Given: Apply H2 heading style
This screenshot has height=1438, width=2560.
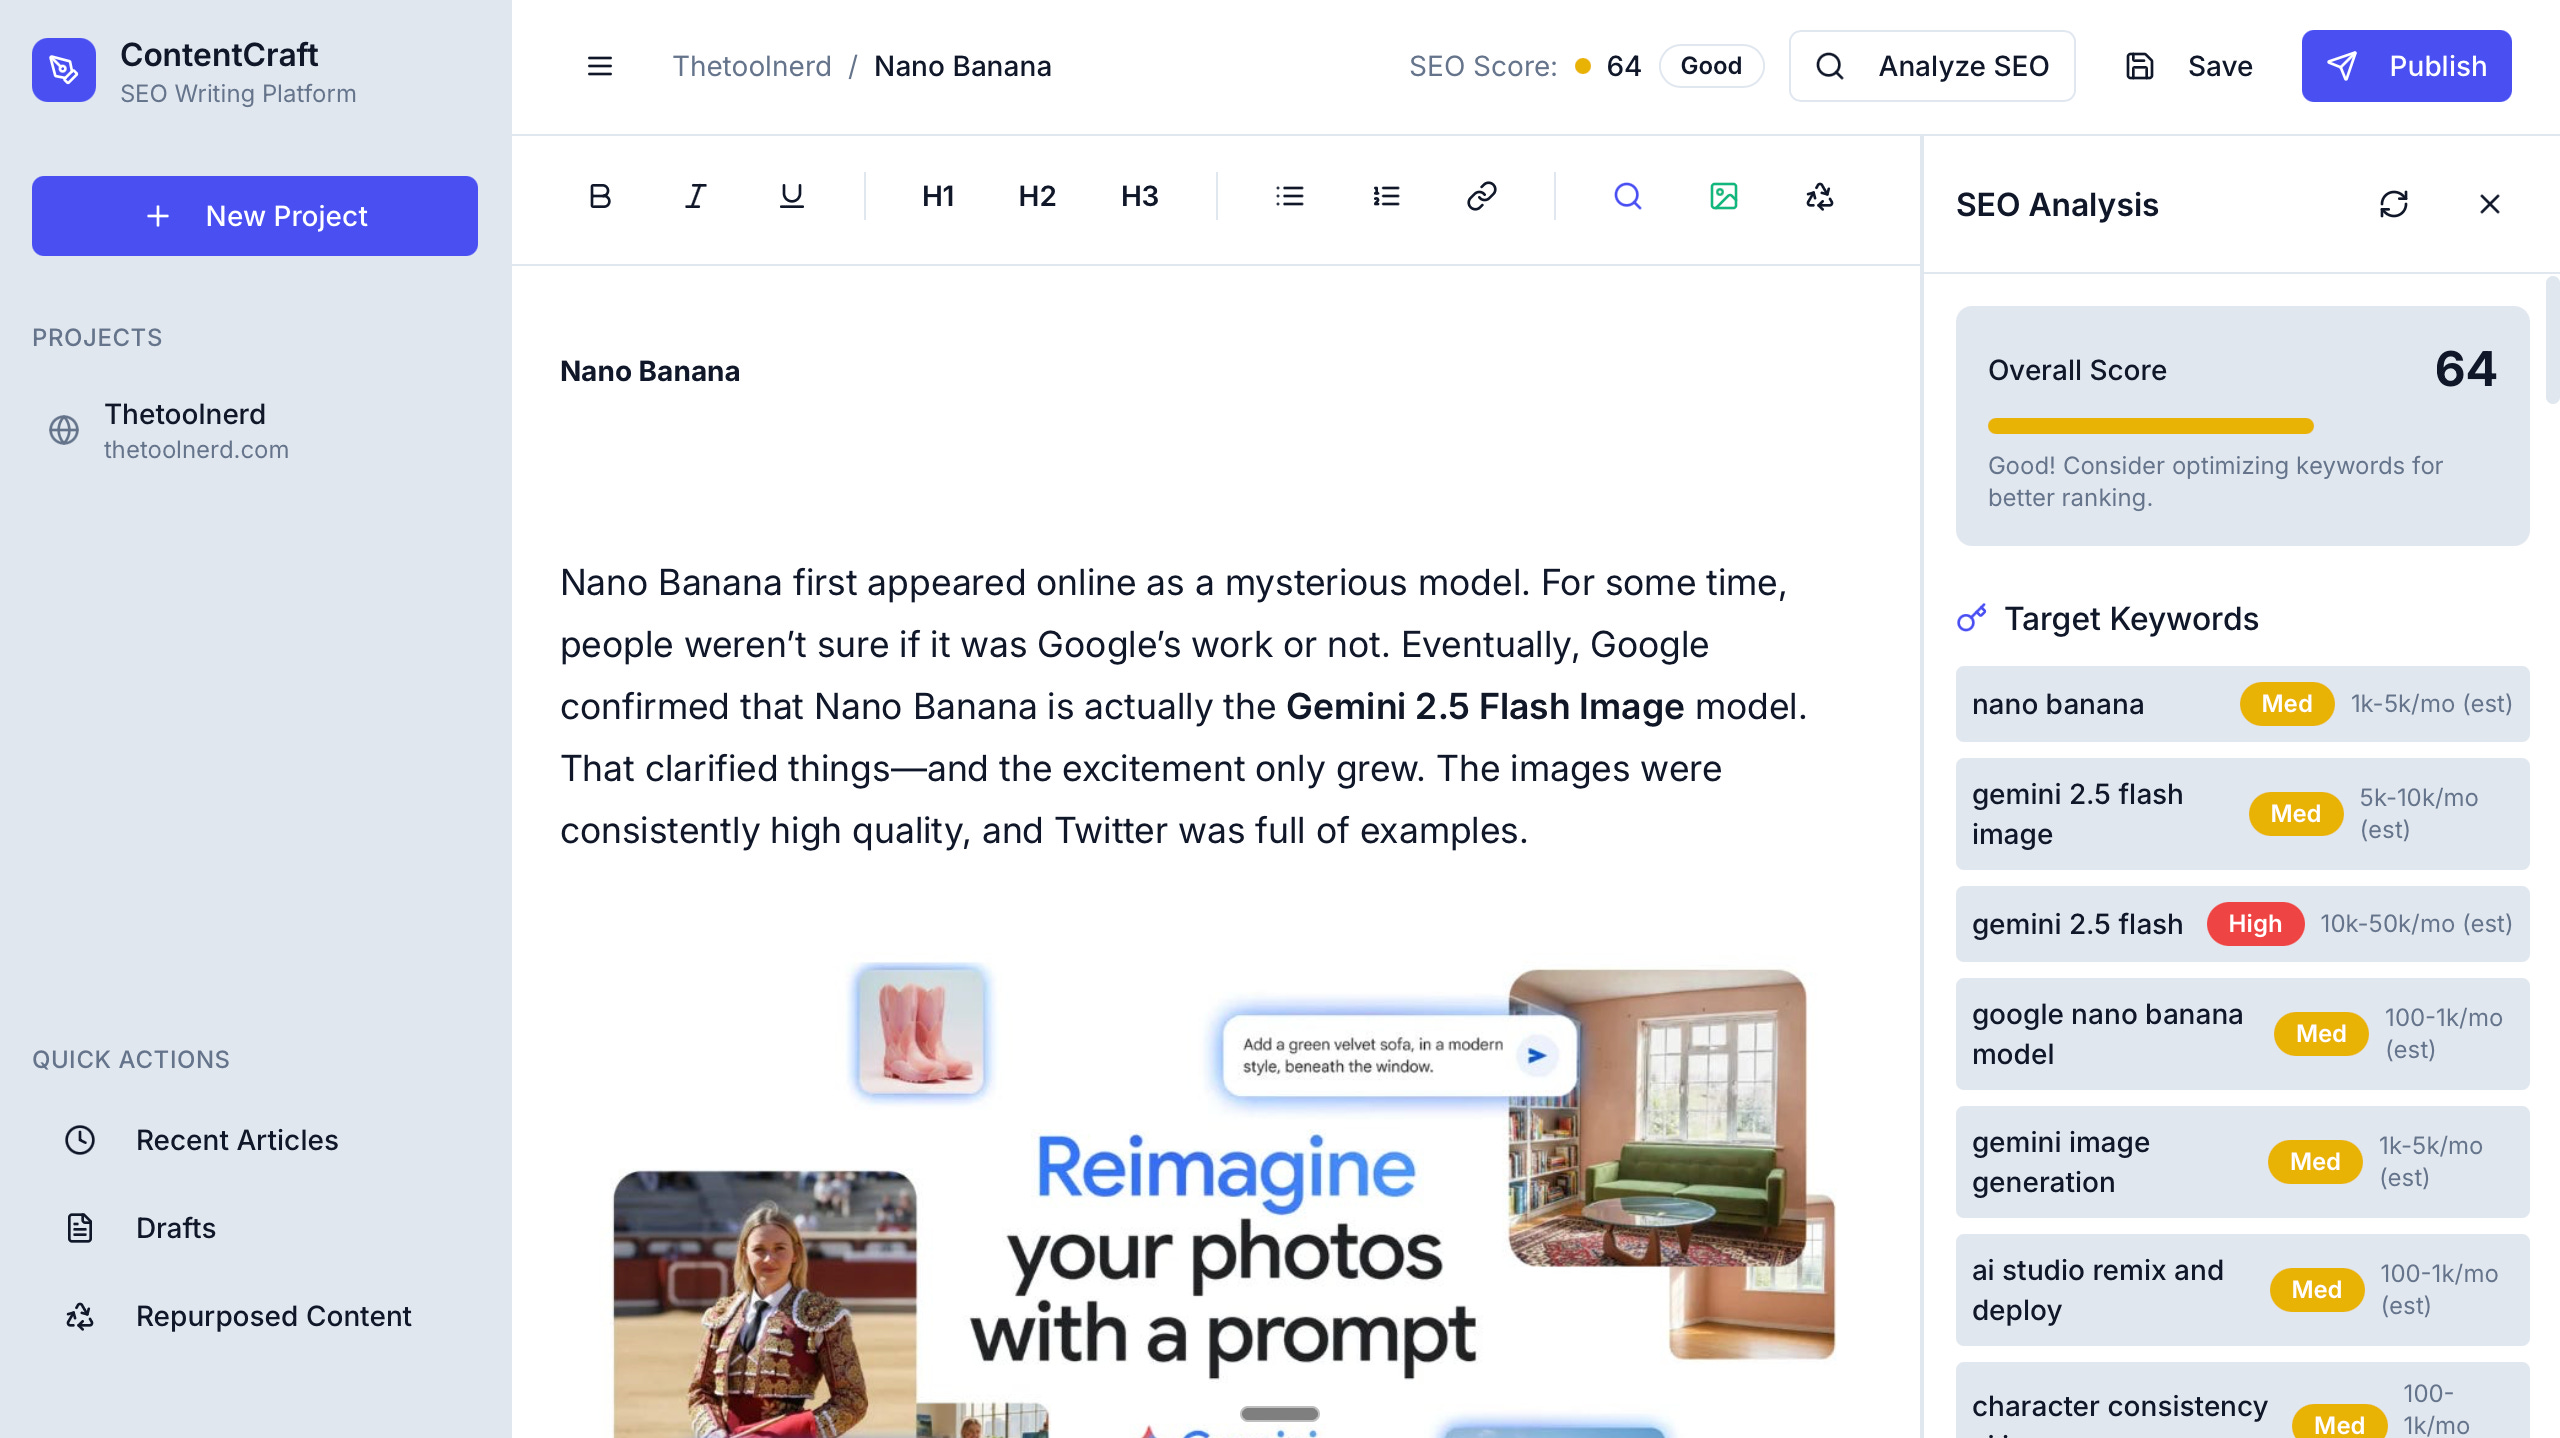Looking at the screenshot, I should 1037,196.
